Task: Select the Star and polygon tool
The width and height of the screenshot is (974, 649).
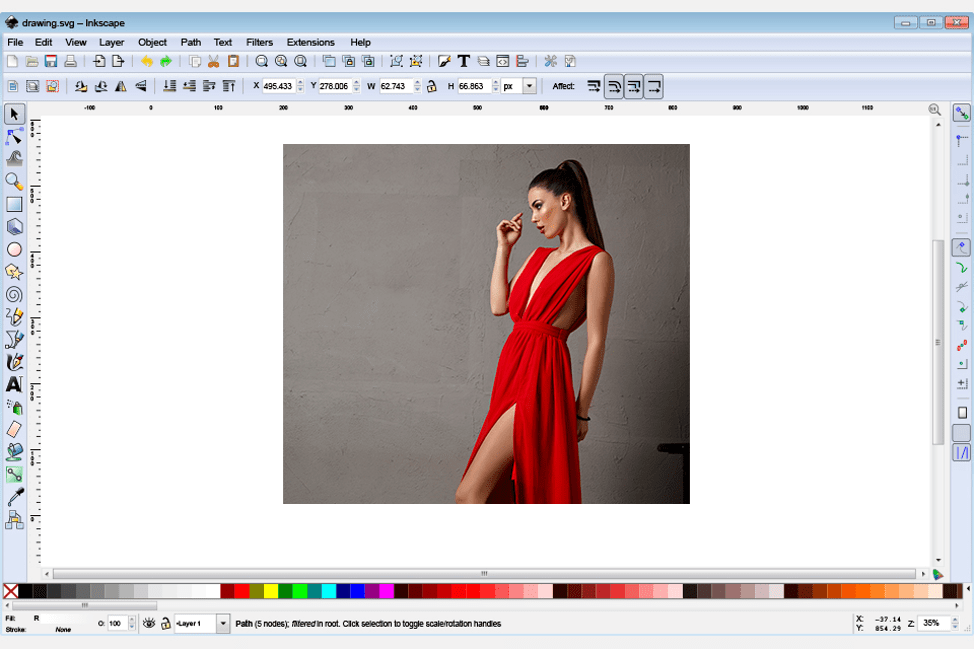Action: click(14, 271)
